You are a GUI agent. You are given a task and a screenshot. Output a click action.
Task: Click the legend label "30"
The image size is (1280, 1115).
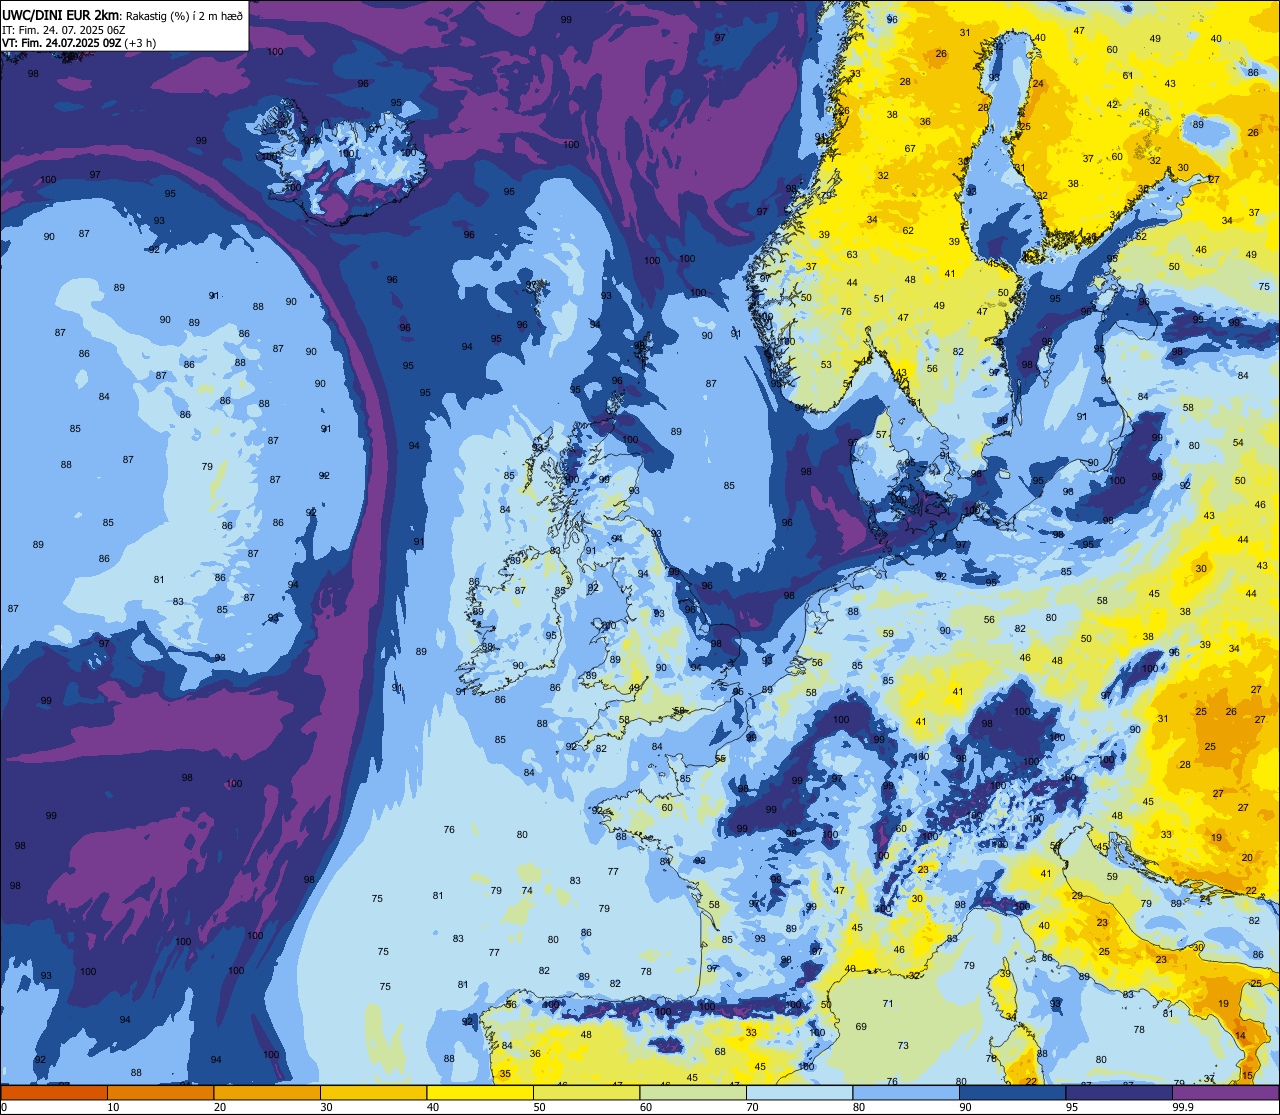click(x=326, y=1107)
